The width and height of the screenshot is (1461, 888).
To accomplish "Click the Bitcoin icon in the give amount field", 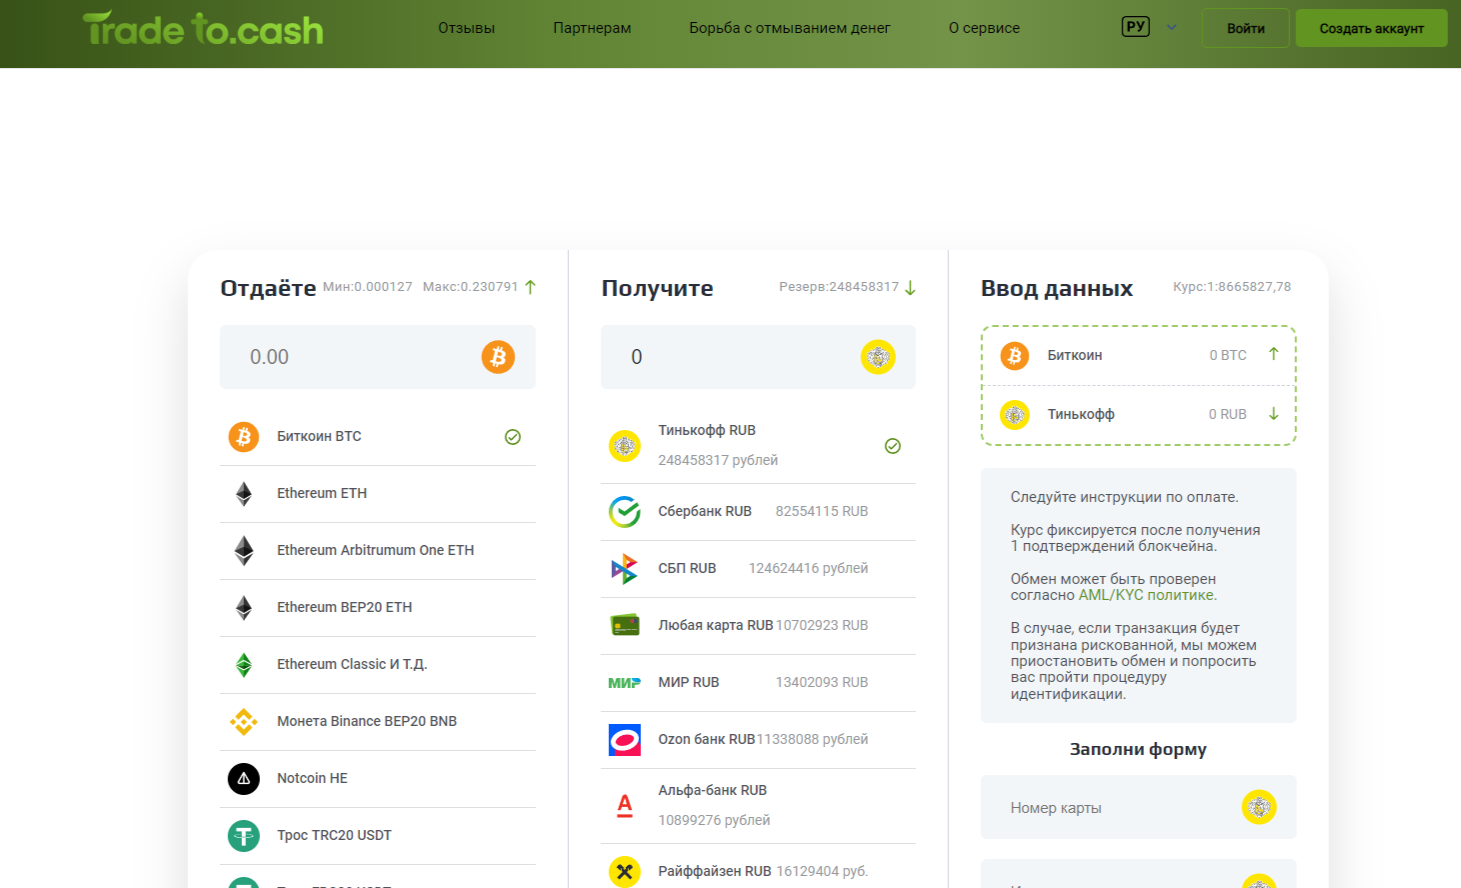I will 498,357.
